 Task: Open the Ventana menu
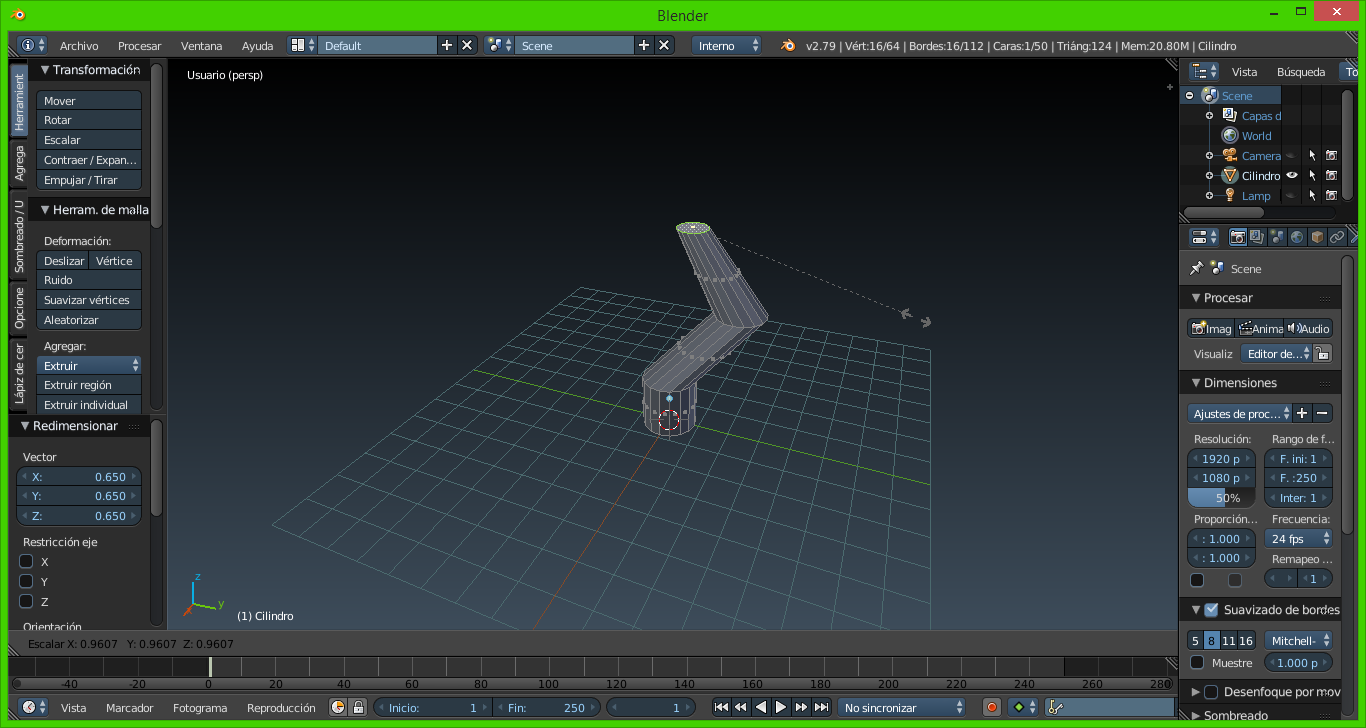pyautogui.click(x=201, y=46)
